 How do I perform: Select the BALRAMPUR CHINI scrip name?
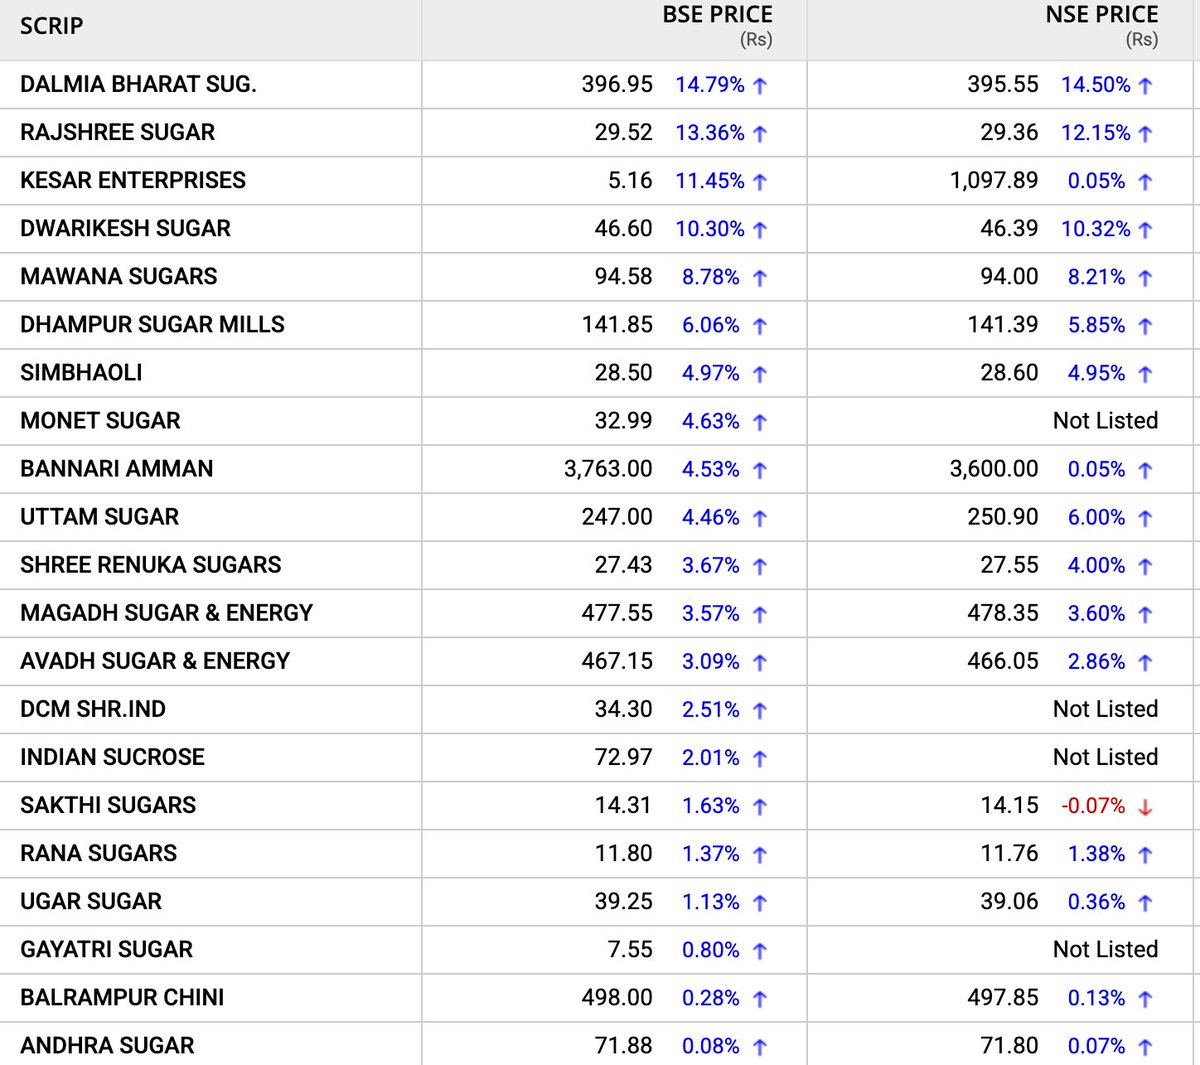pos(122,997)
